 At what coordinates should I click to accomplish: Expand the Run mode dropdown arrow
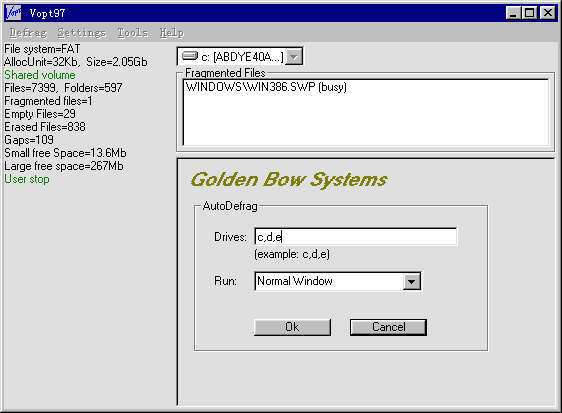[x=411, y=281]
